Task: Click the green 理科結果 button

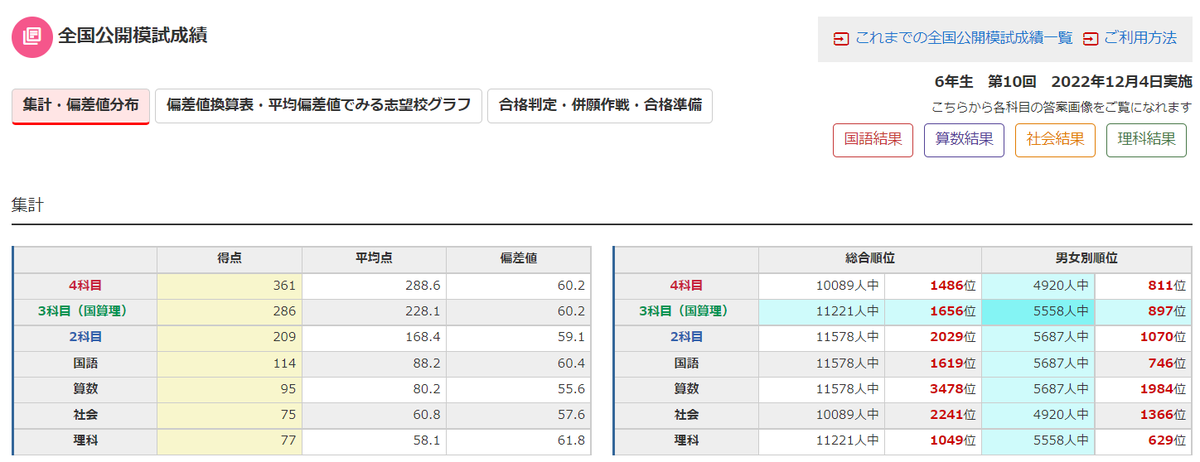Action: [1146, 140]
